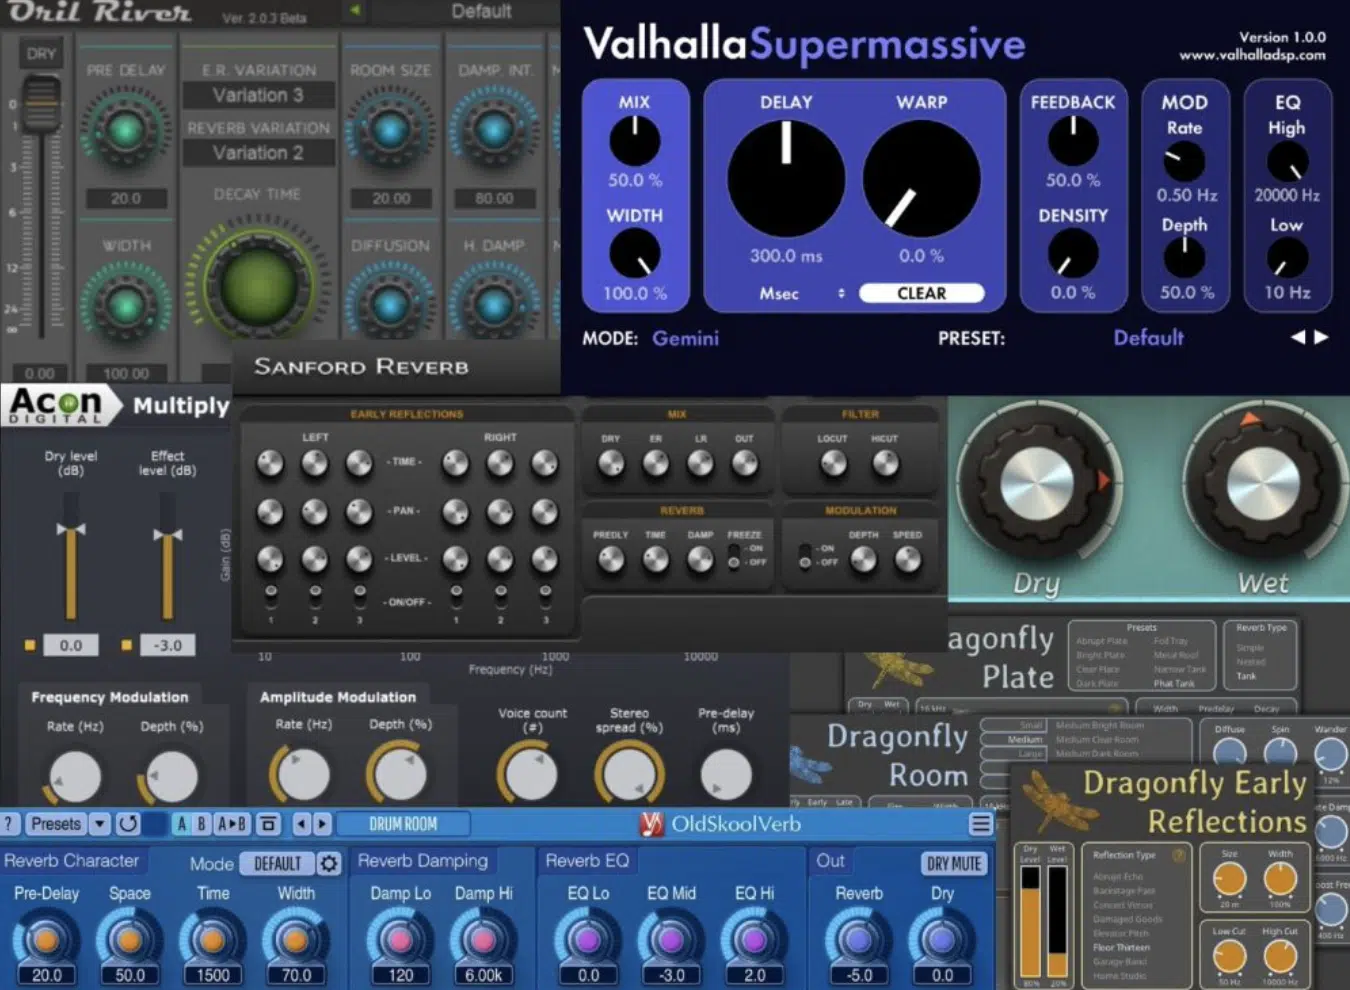Click Oril River PRE DELAY knob
This screenshot has width=1350, height=990.
point(125,130)
